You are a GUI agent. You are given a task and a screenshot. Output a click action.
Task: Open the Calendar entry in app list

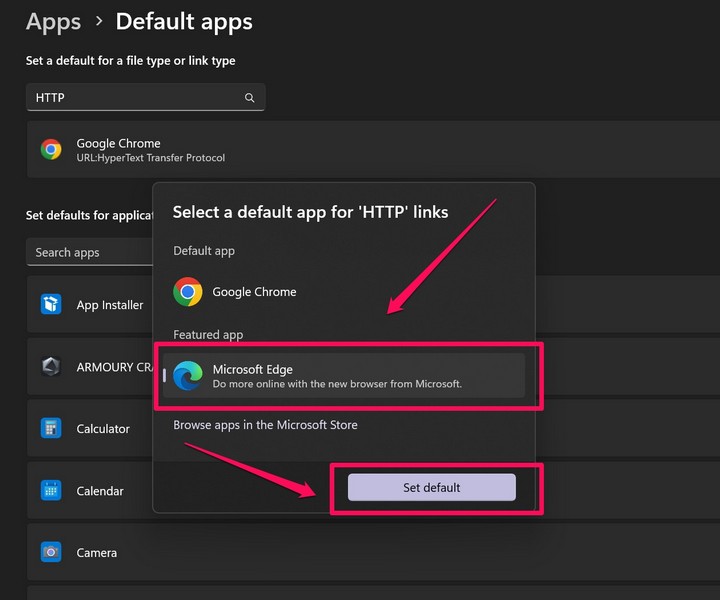[100, 491]
